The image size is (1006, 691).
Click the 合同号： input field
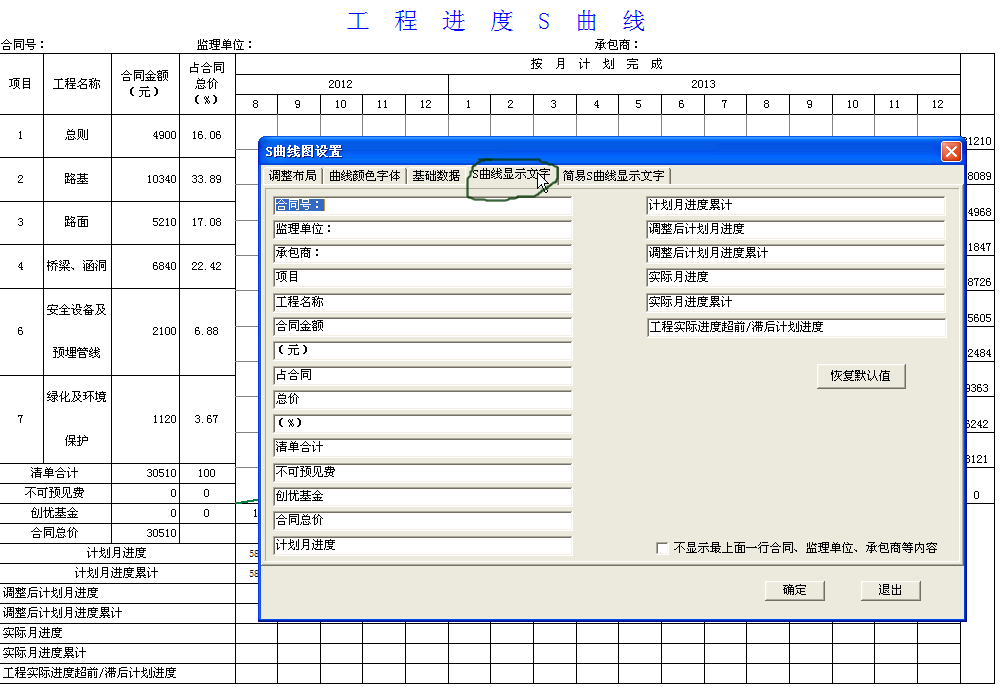coord(422,205)
